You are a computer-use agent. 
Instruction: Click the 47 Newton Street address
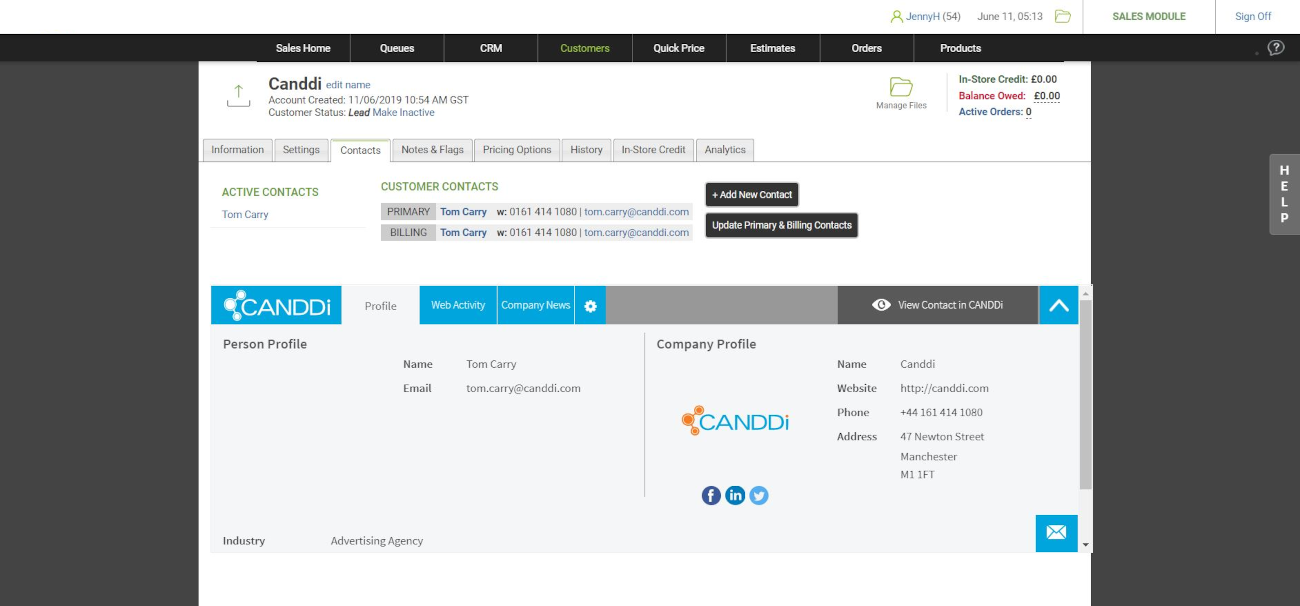(x=942, y=437)
